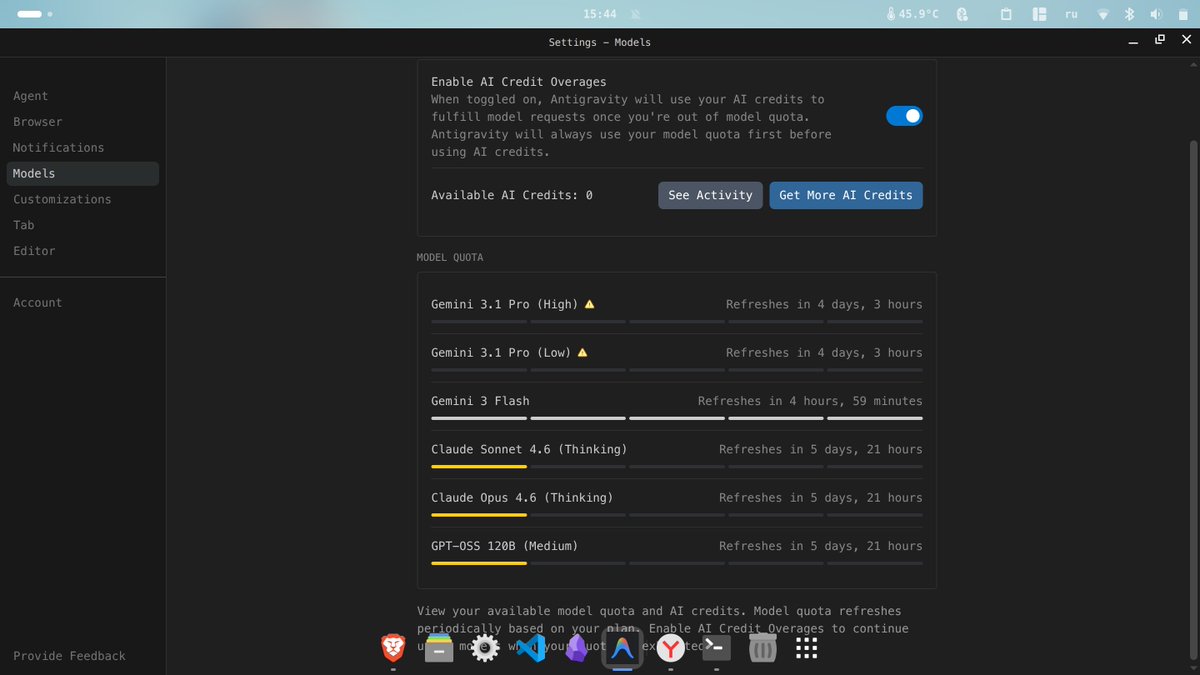
Task: Click the Bluetooth icon in top bar
Action: [1129, 14]
